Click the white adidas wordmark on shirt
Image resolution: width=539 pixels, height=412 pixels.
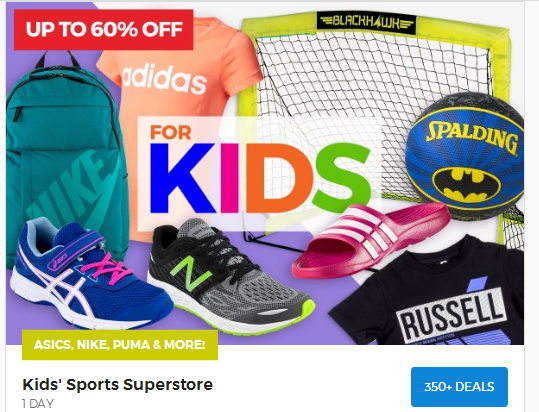pos(164,80)
